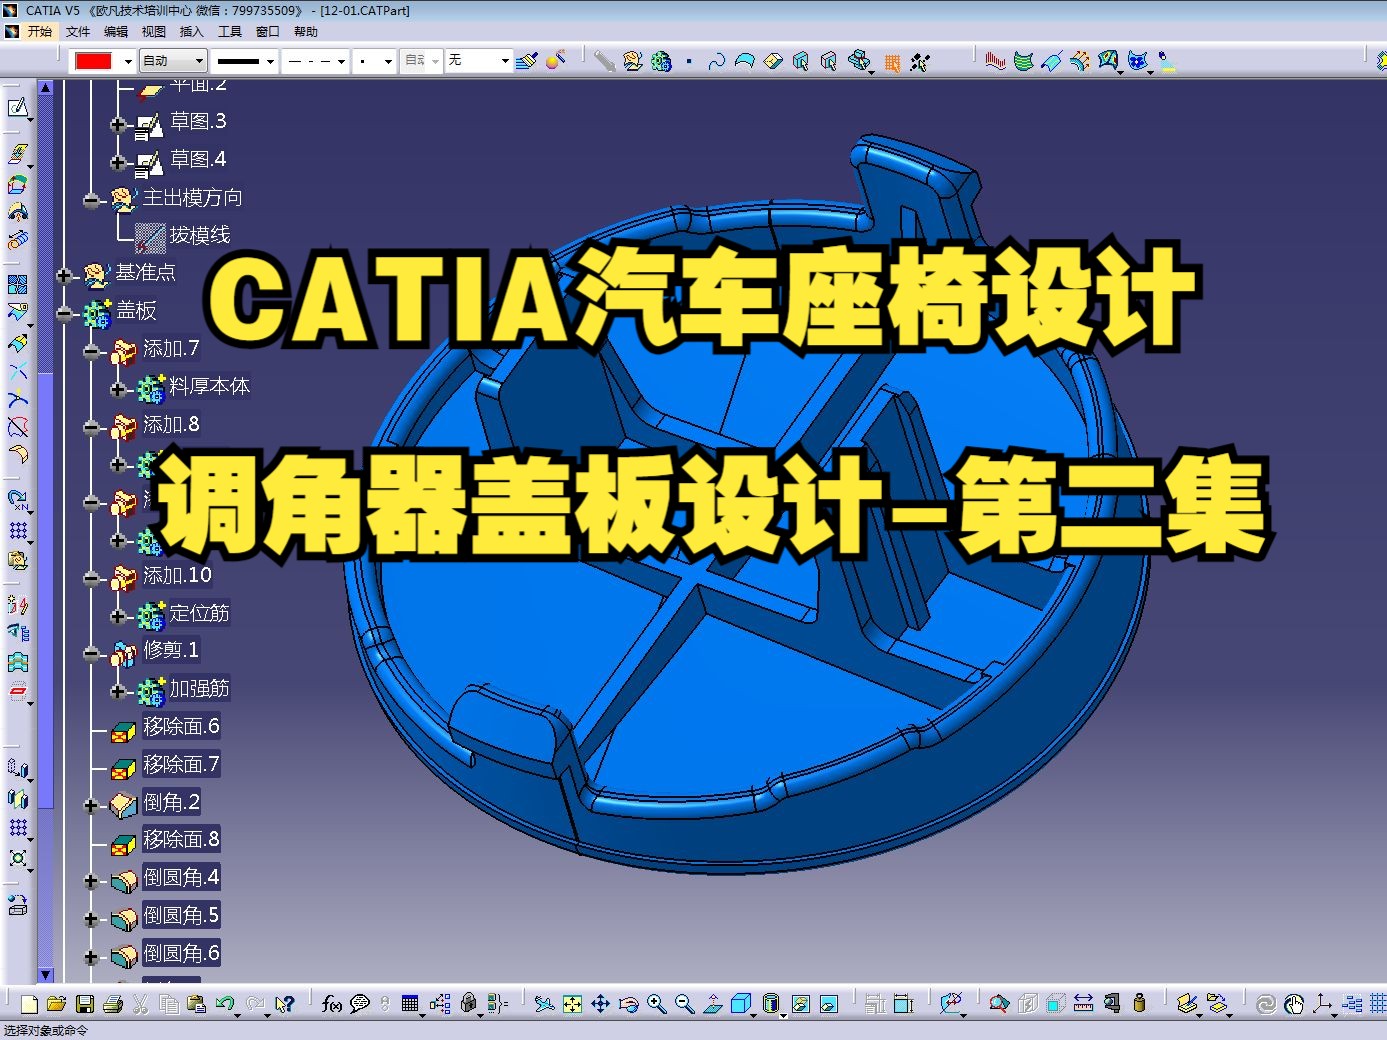This screenshot has height=1040, width=1387.
Task: Open the point symbol dropdown
Action: click(x=388, y=62)
